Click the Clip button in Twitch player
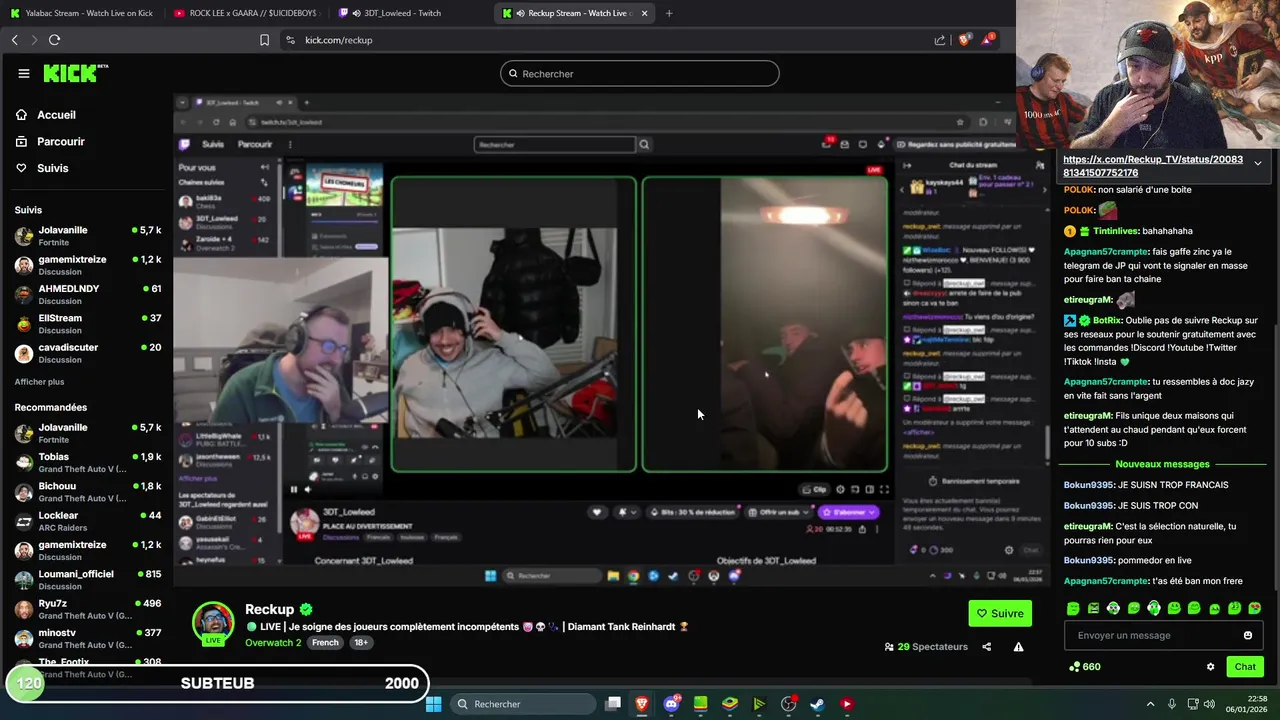This screenshot has height=720, width=1280. 813,489
